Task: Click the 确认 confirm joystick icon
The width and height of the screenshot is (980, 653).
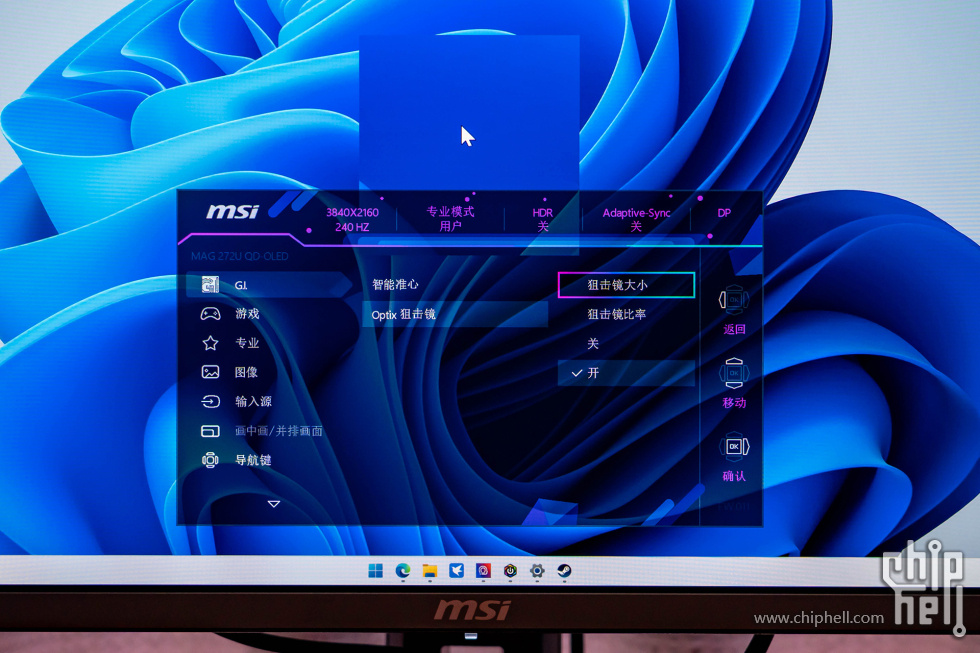Action: [734, 447]
